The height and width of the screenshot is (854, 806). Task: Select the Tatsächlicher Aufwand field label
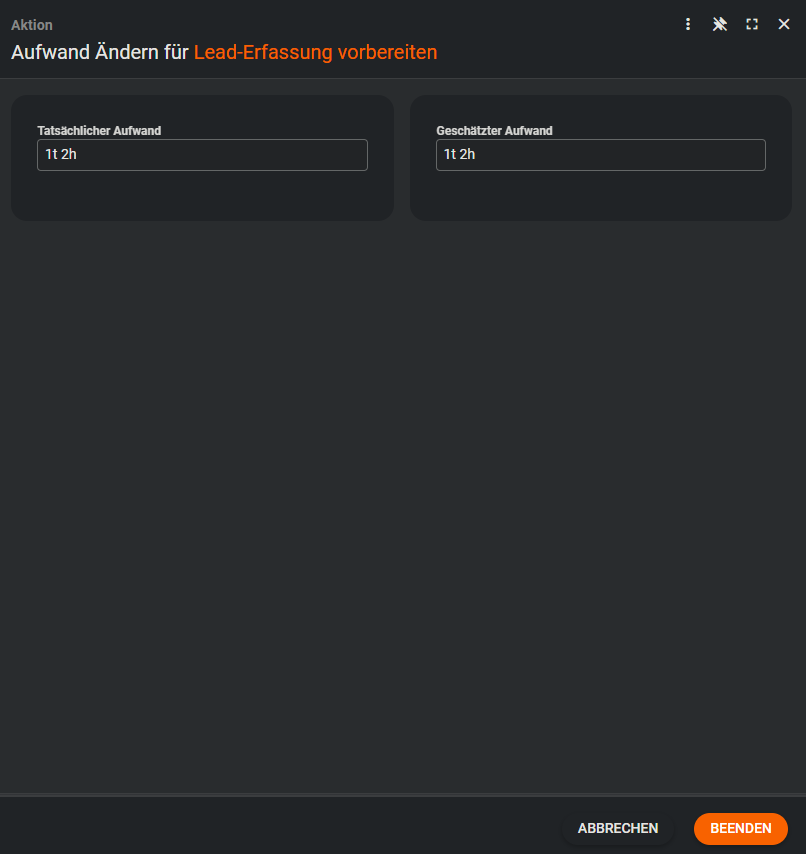click(99, 131)
